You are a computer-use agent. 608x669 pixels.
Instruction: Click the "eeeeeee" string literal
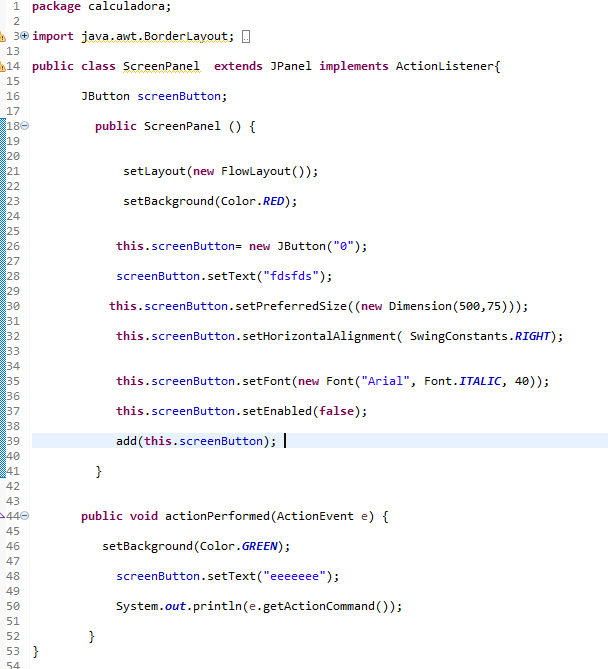tap(294, 576)
